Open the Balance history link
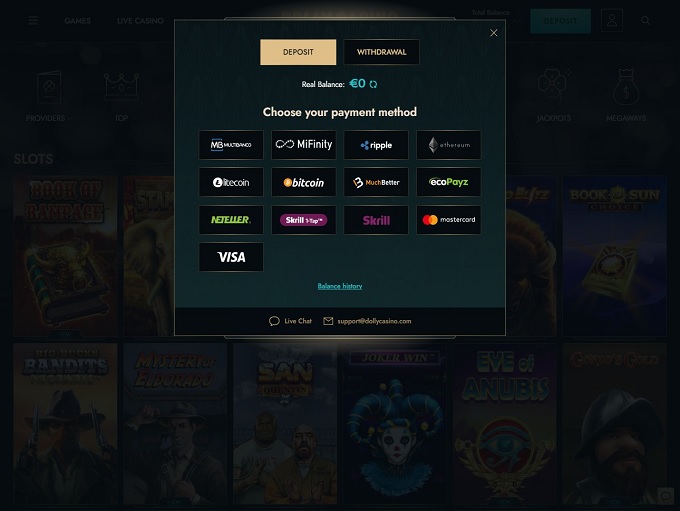 pos(340,286)
